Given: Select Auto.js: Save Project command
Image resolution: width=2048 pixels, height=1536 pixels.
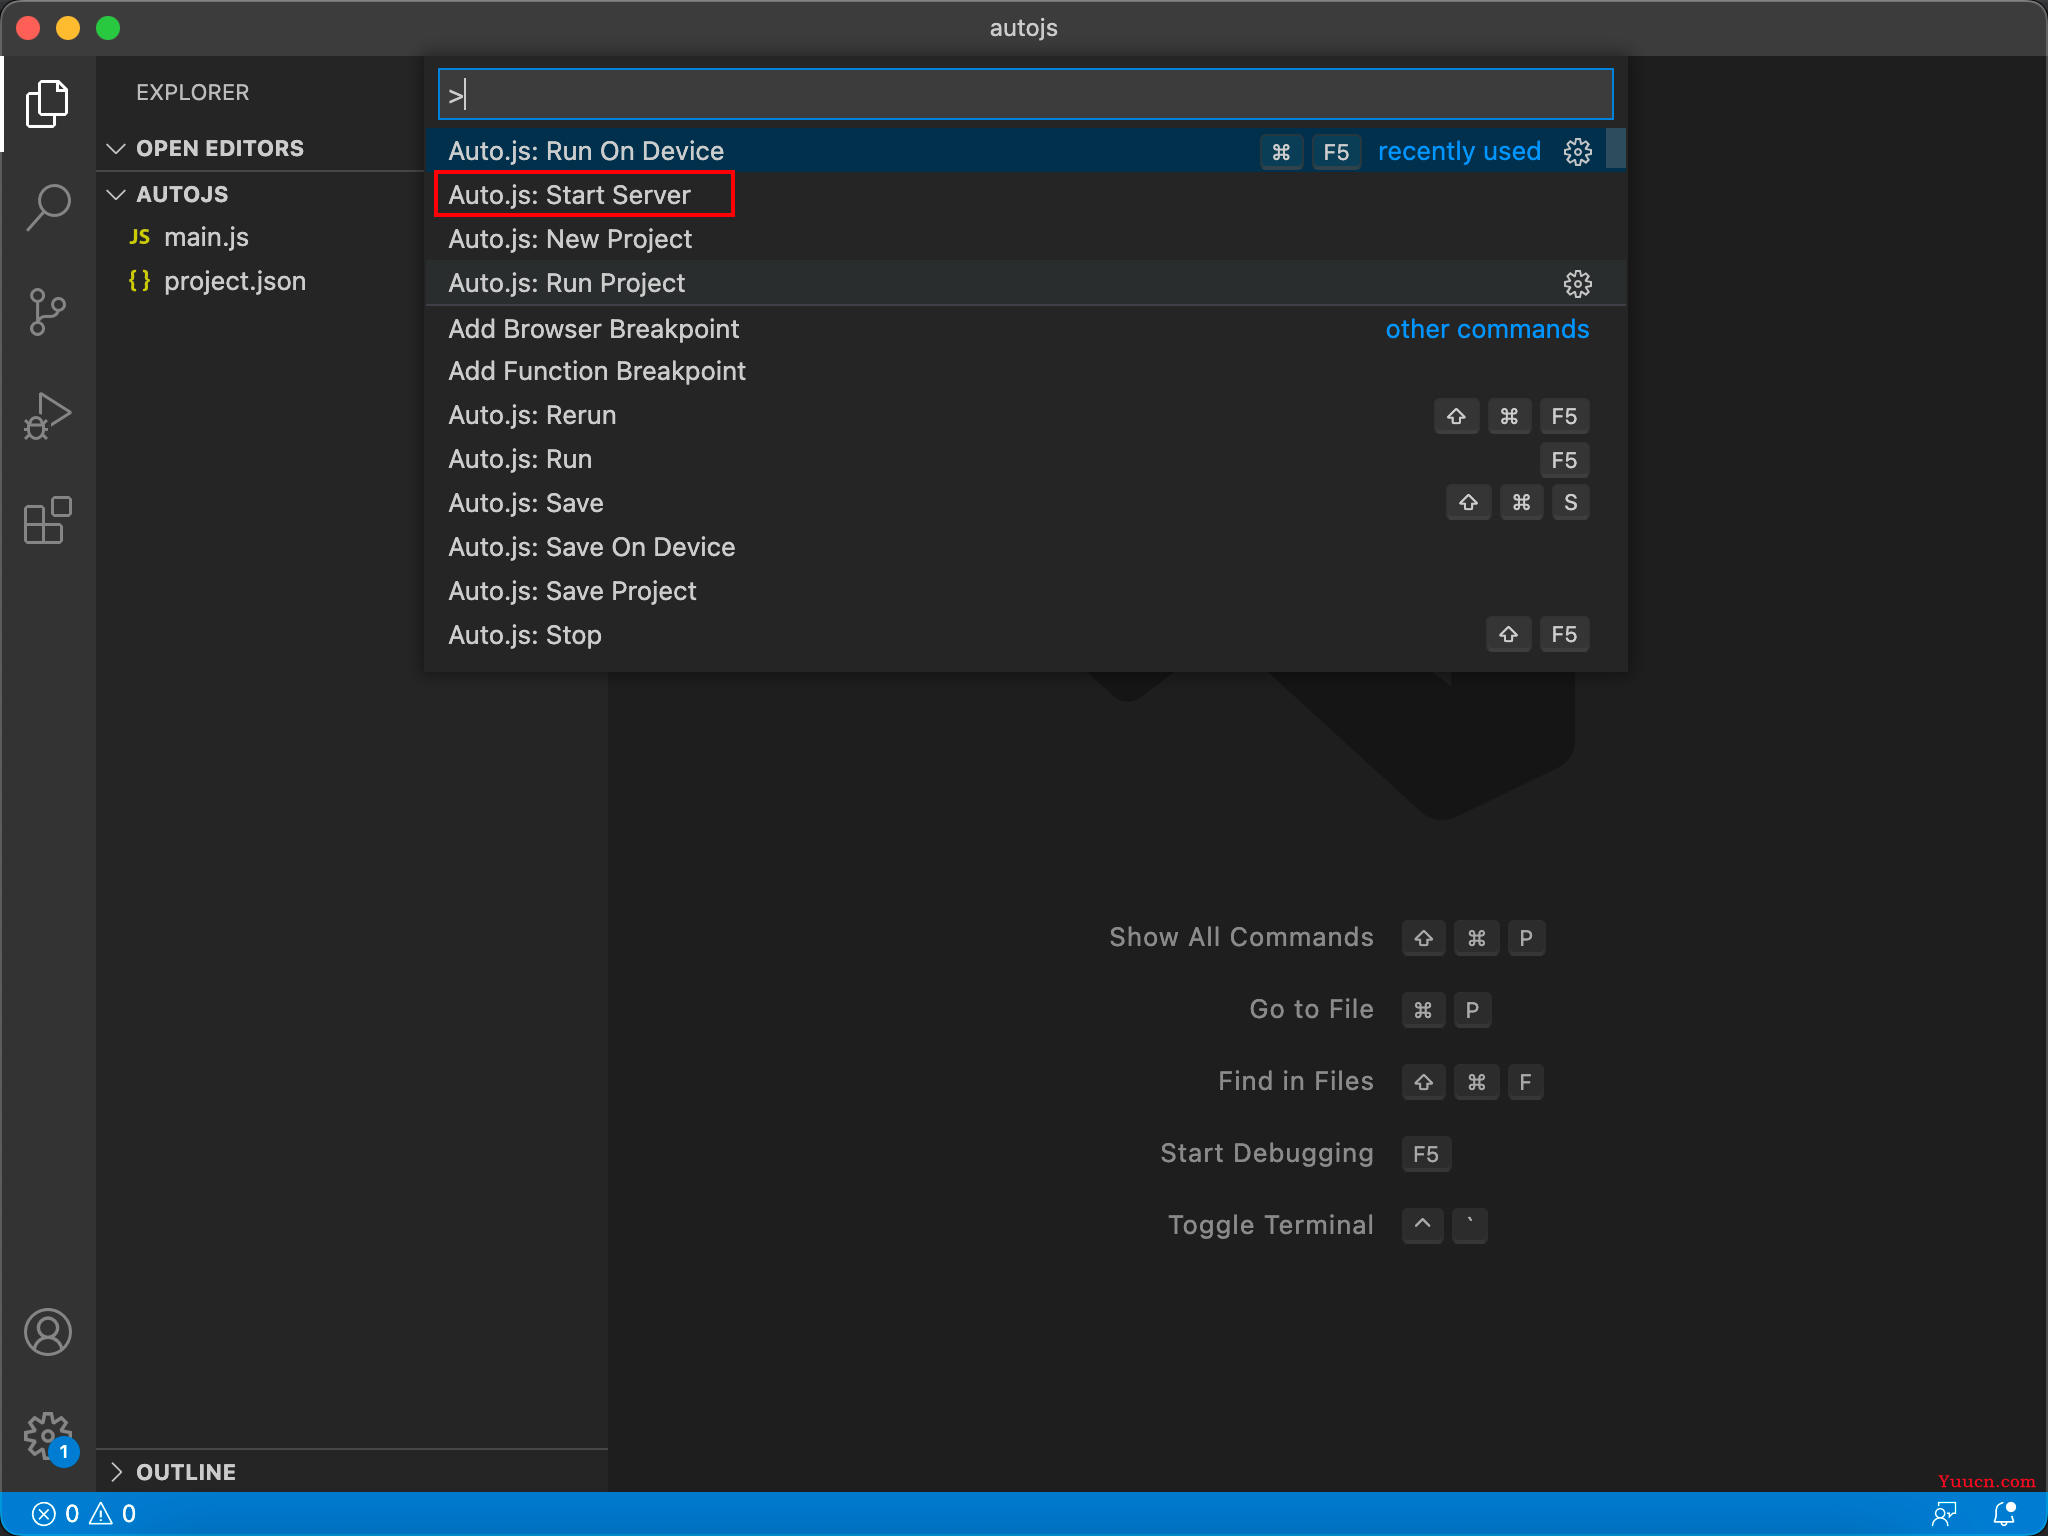Looking at the screenshot, I should (1026, 591).
